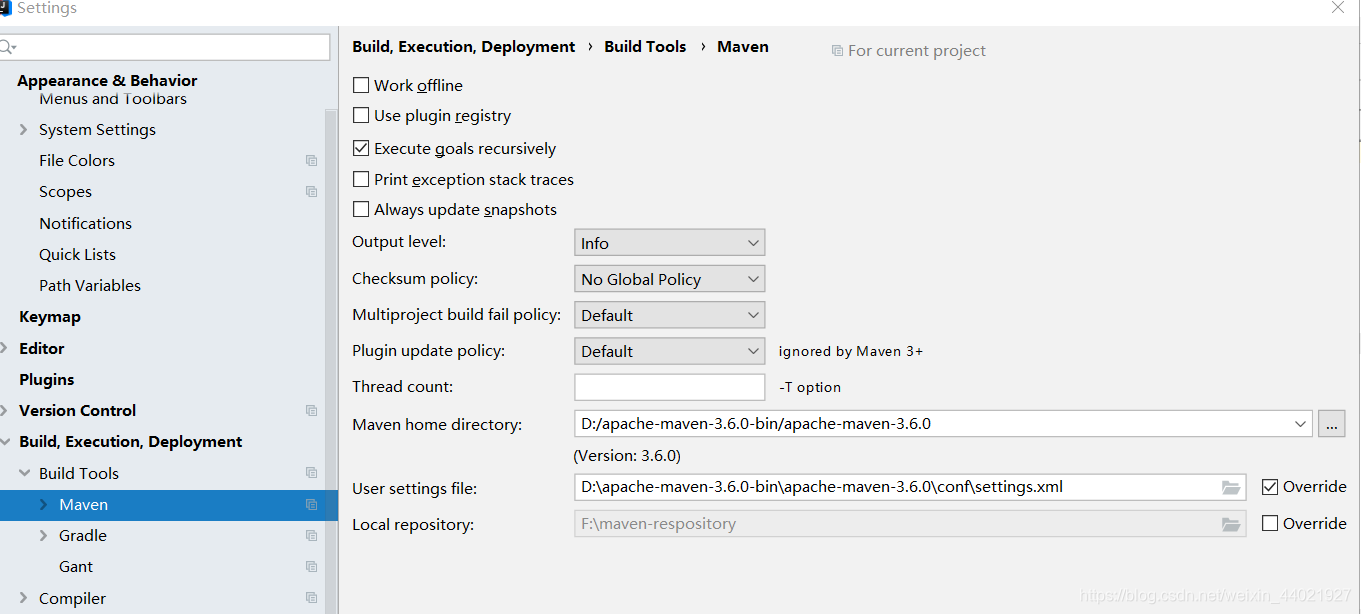This screenshot has width=1361, height=614.
Task: Open the Output level dropdown
Action: pos(669,243)
